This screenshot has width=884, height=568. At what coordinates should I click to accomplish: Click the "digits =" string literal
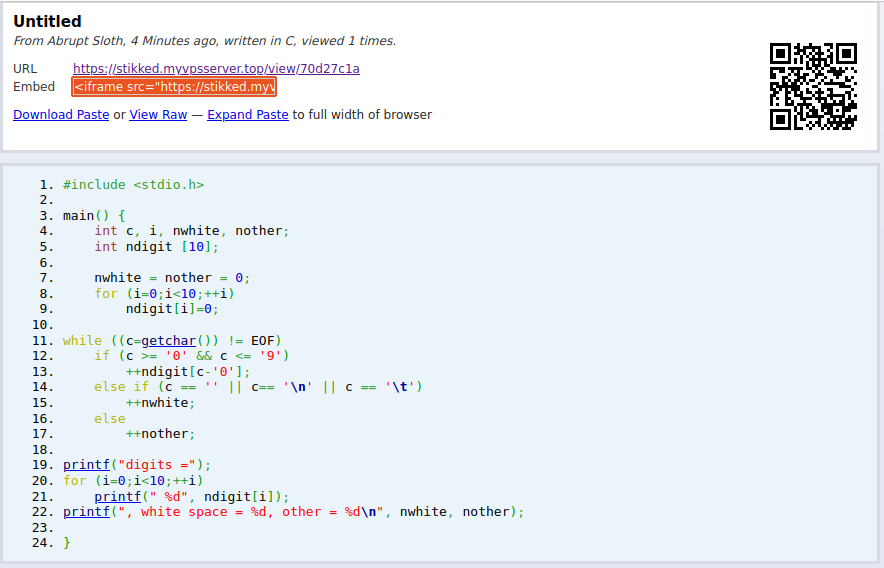click(x=156, y=465)
